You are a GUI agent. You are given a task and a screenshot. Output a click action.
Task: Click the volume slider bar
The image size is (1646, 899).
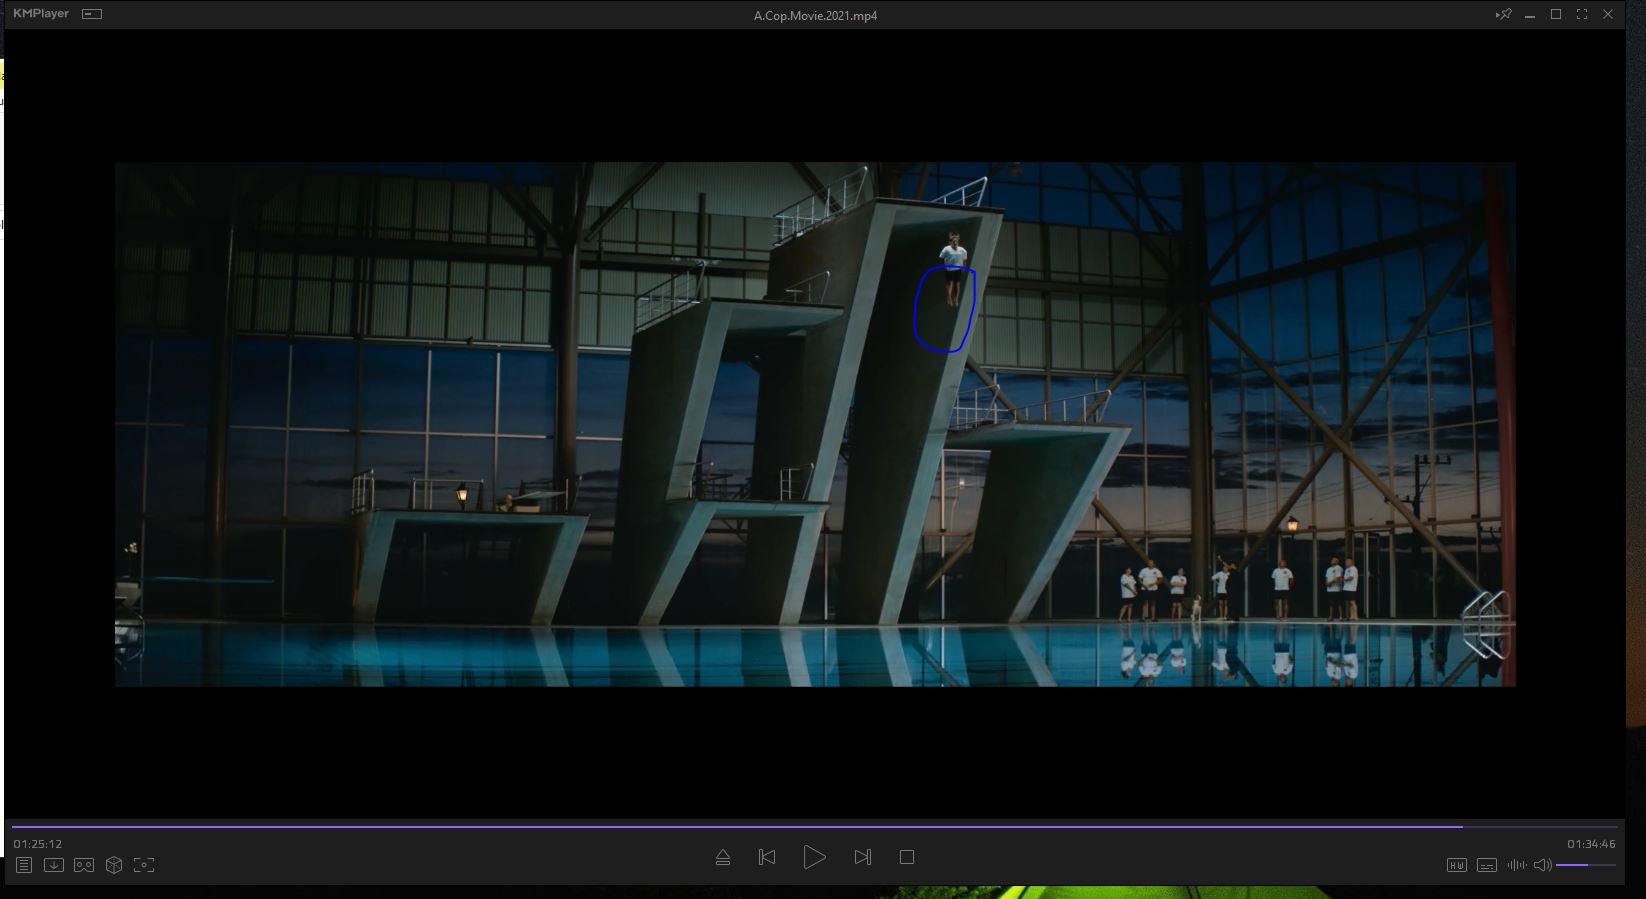(x=1585, y=865)
